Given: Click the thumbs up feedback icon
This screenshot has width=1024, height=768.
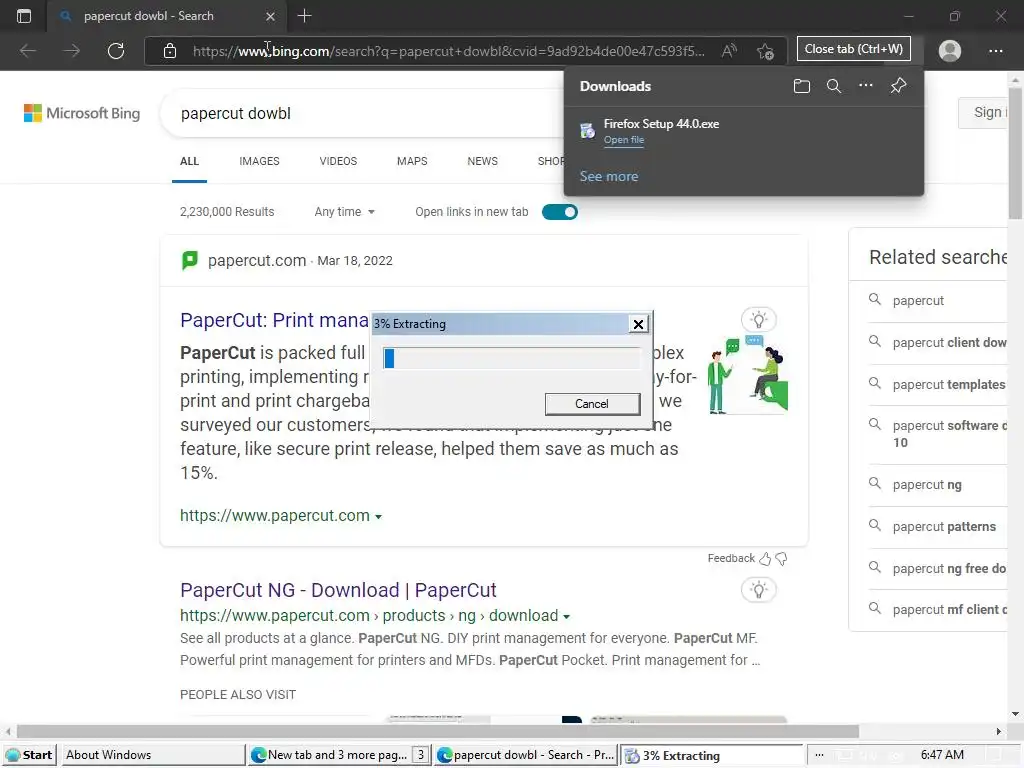Looking at the screenshot, I should (765, 558).
